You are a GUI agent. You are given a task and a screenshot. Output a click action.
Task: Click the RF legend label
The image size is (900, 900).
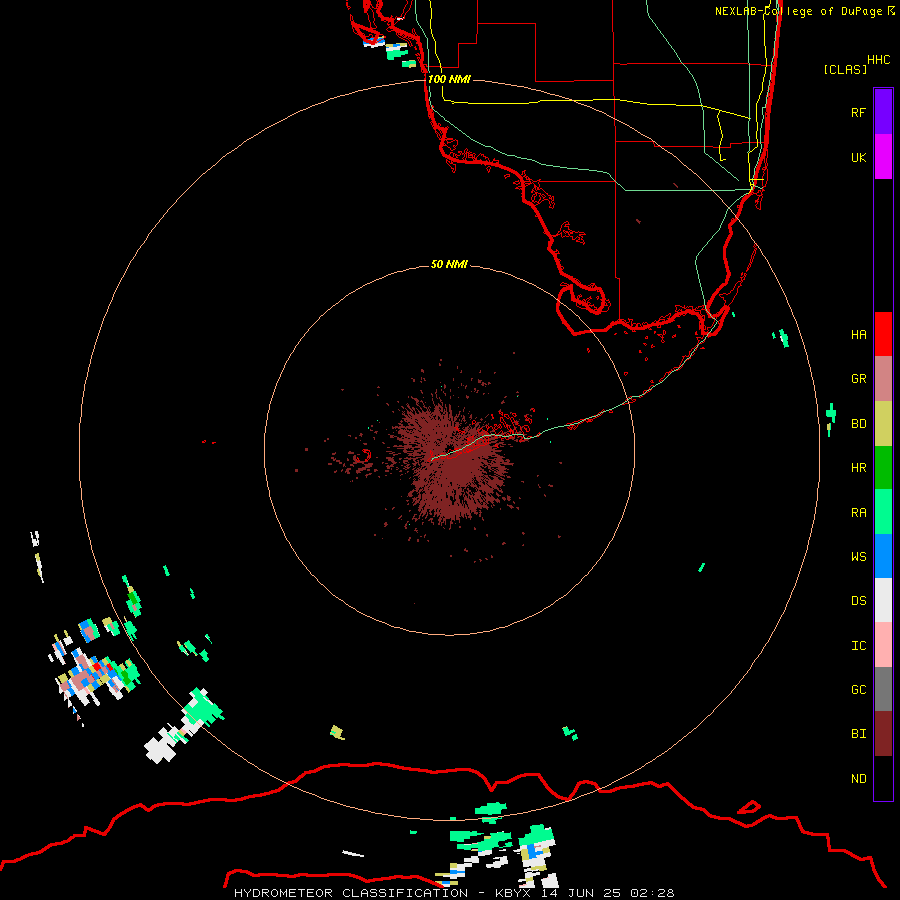[x=858, y=112]
